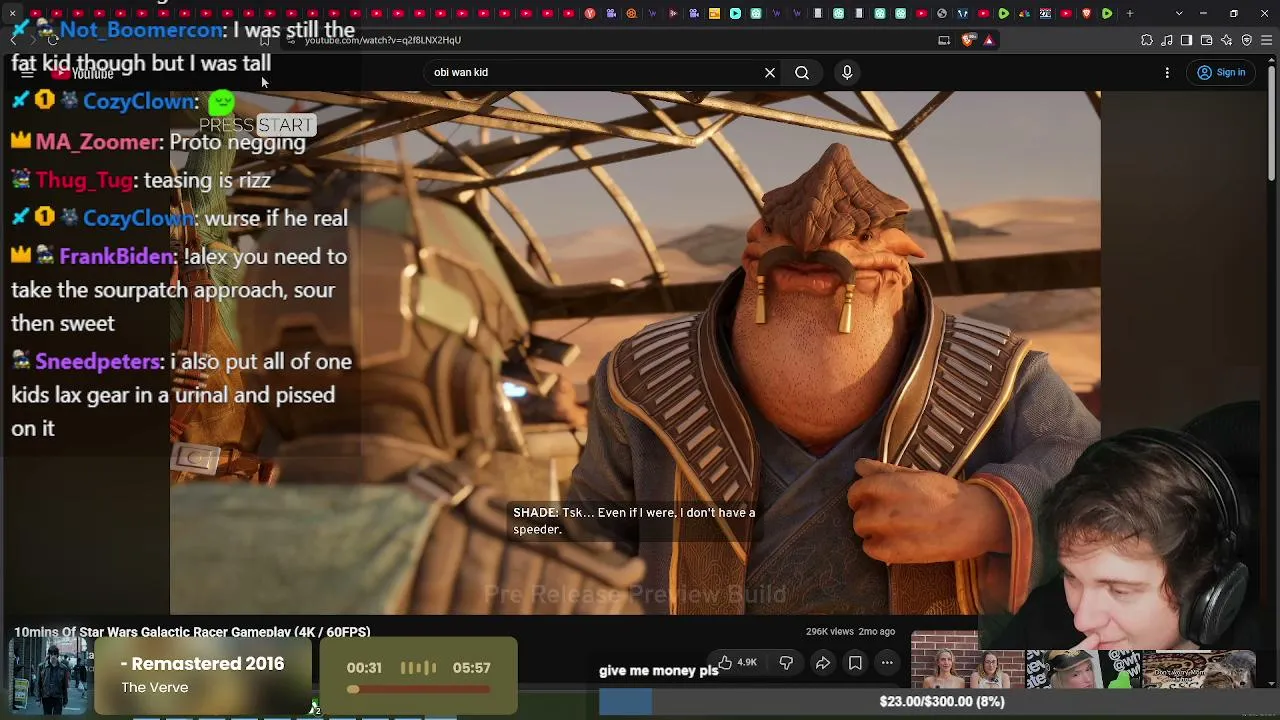Click the Brave Shields lion icon
Screen dimensions: 1280x720
[x=968, y=40]
